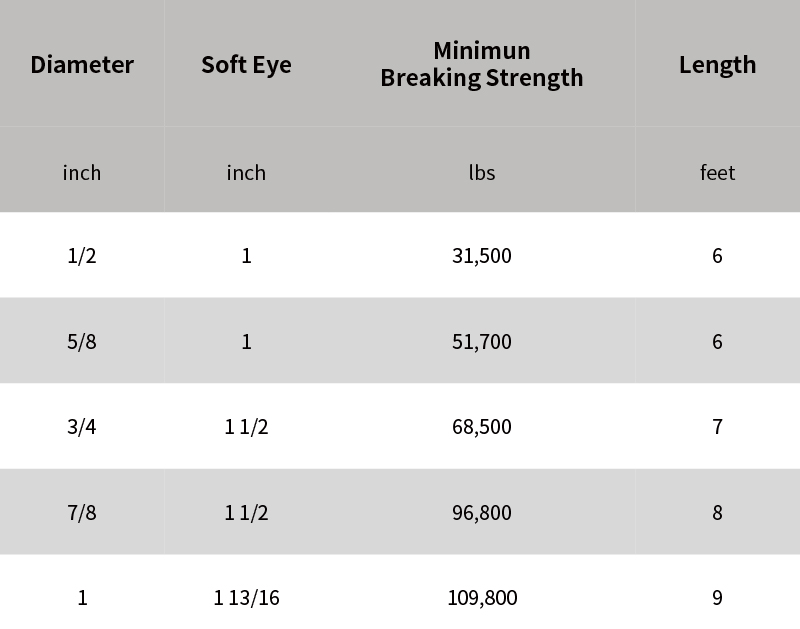The width and height of the screenshot is (800, 629).
Task: Click the feet unit cell
Action: pos(717,172)
